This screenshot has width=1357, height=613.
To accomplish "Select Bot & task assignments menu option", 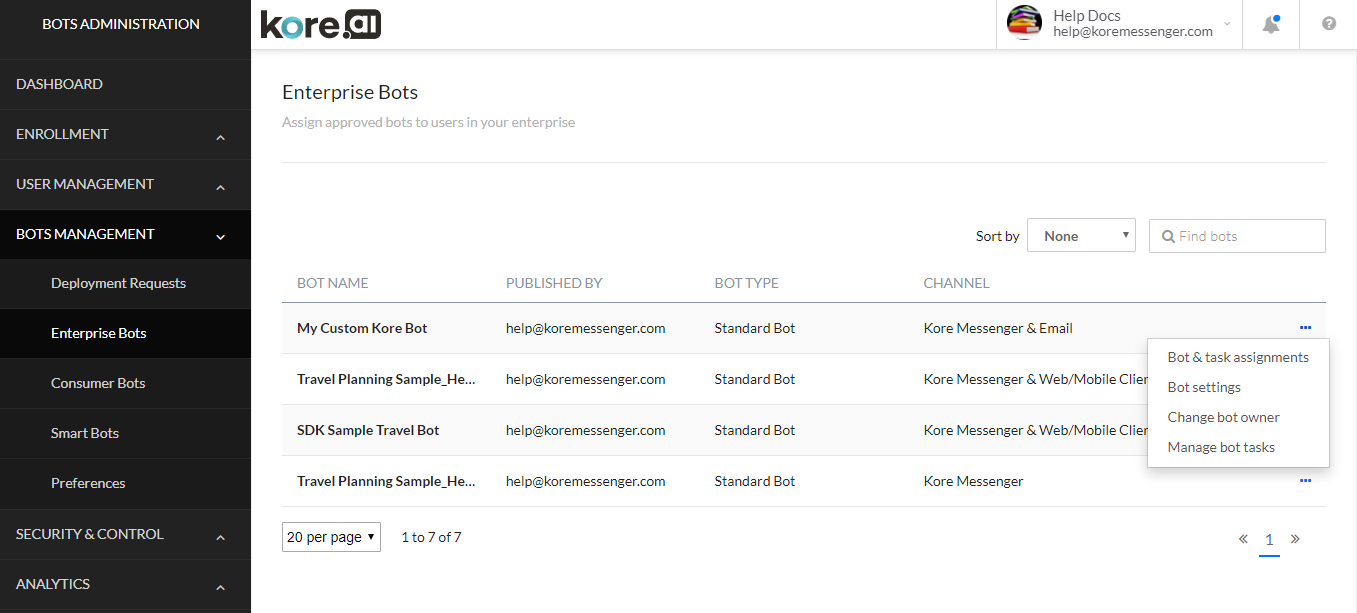I will point(1237,357).
